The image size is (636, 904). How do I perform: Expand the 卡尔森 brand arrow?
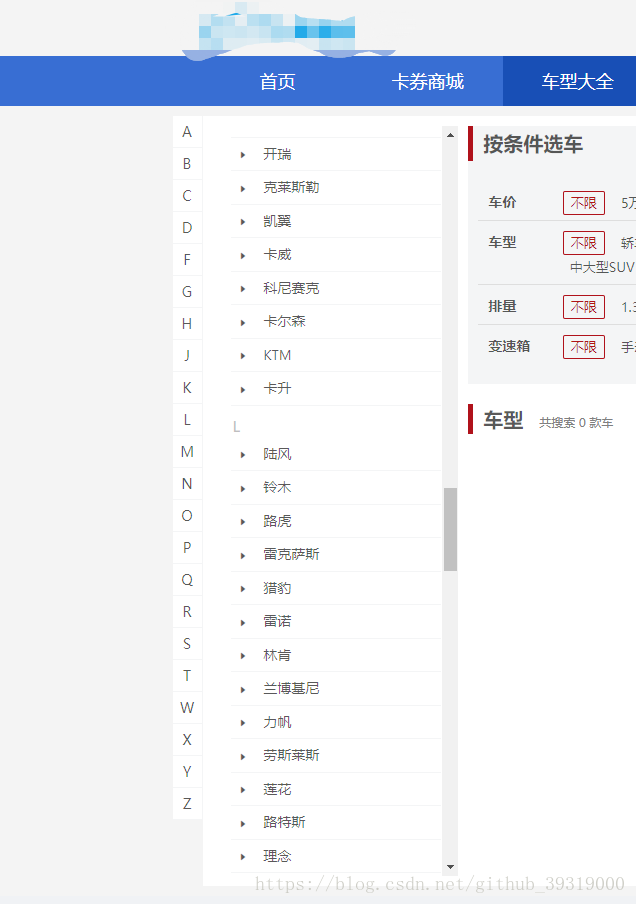click(243, 322)
